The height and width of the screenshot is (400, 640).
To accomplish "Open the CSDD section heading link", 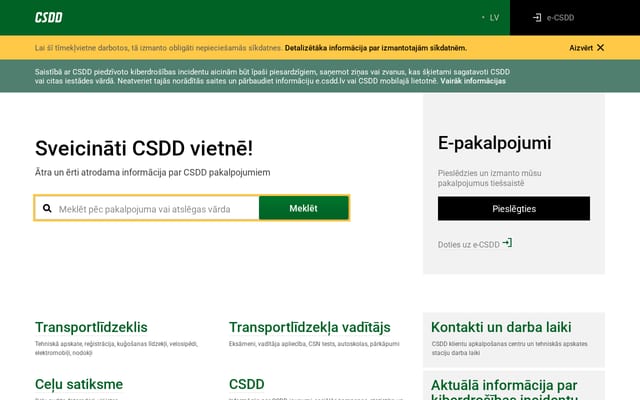I will pos(247,384).
